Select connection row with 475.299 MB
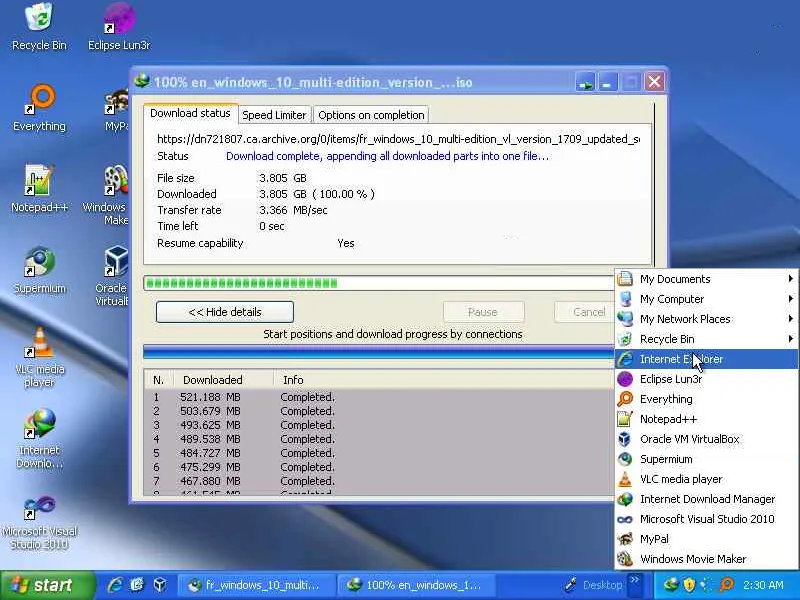This screenshot has height=600, width=800. (x=379, y=467)
